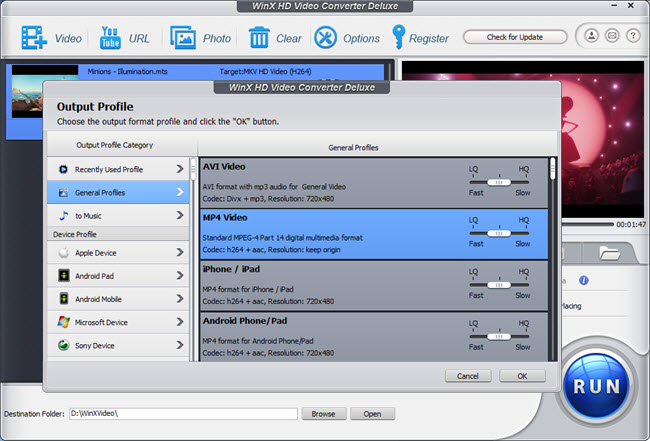Viewport: 650px width, 441px height.
Task: Click the Apple Device logo icon
Action: [x=63, y=252]
